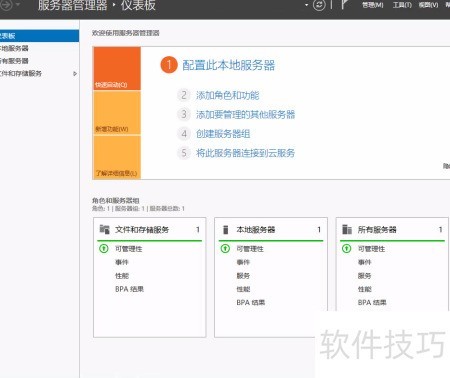Open the 文件和存储服务 tile title
The width and height of the screenshot is (450, 378).
click(x=142, y=230)
